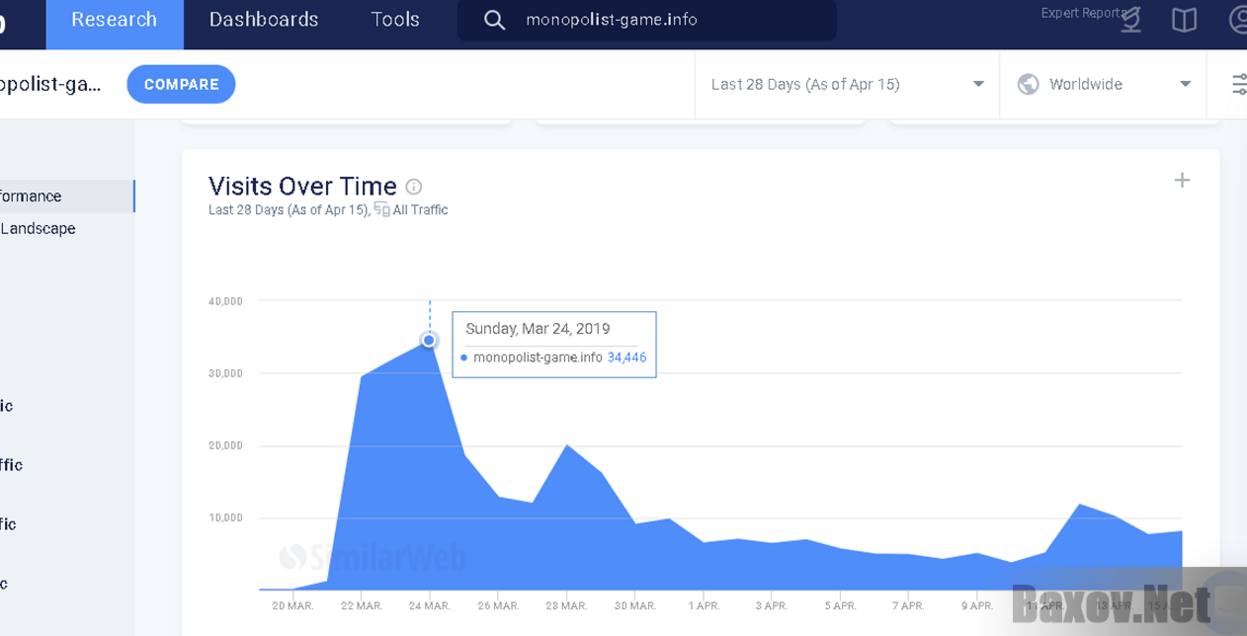This screenshot has height=636, width=1247.
Task: Click the COMPARE button
Action: 181,84
